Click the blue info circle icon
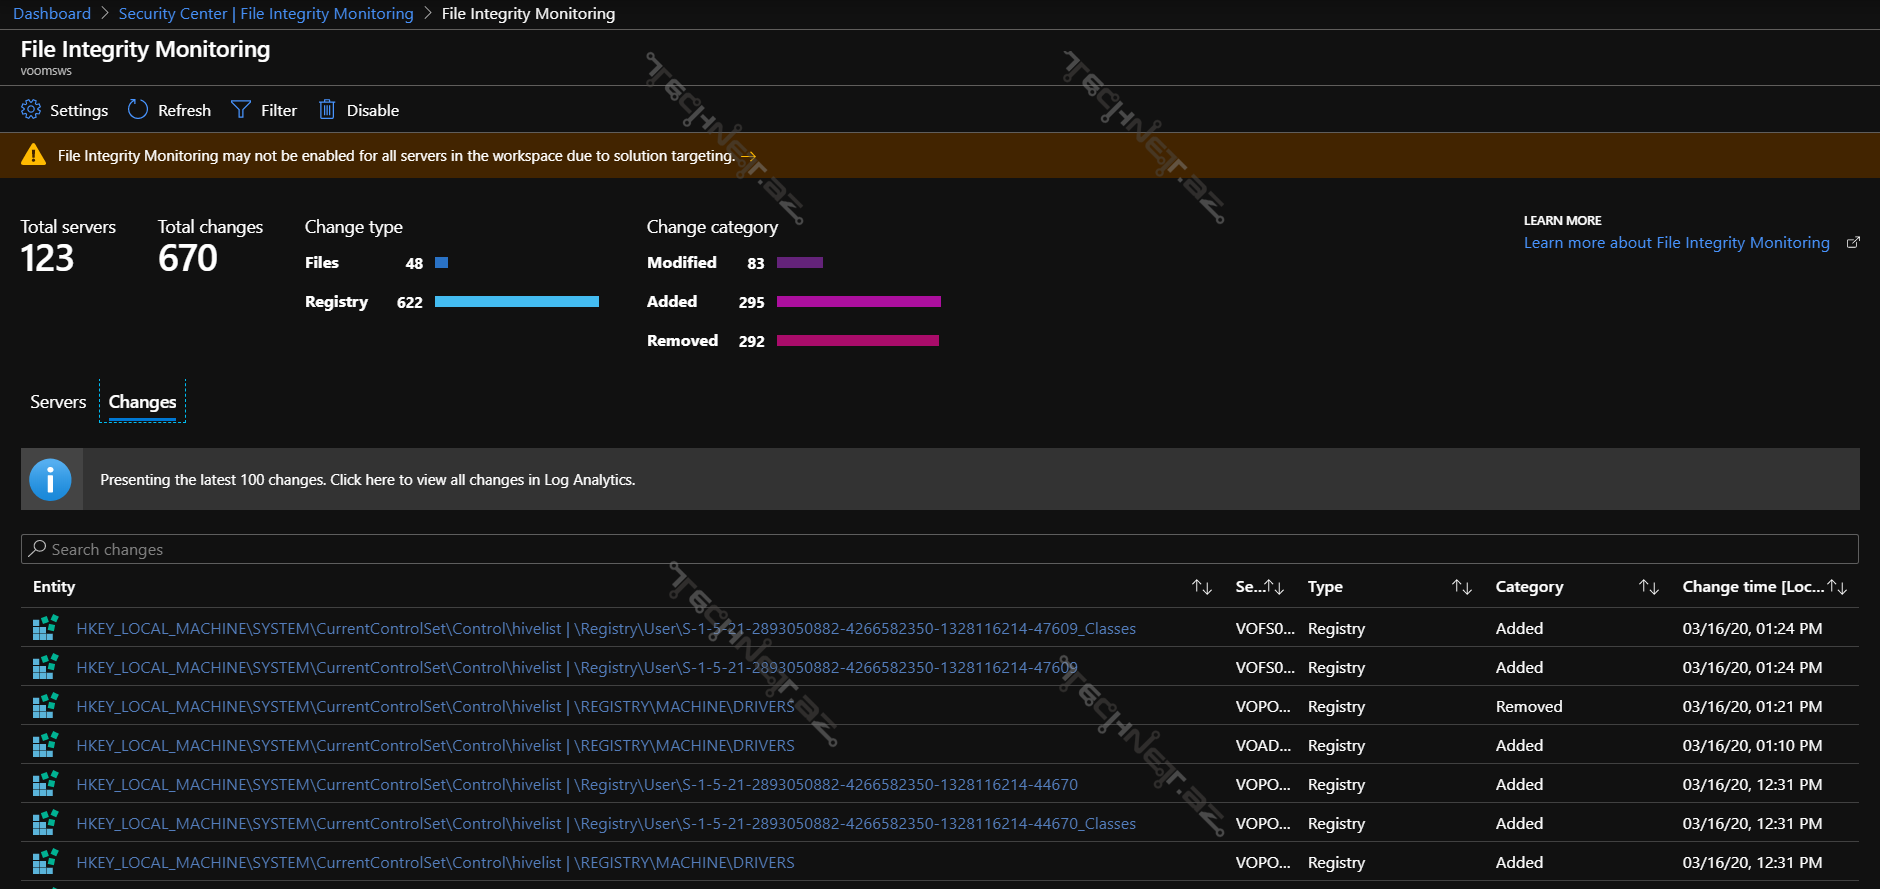This screenshot has width=1880, height=889. [50, 480]
